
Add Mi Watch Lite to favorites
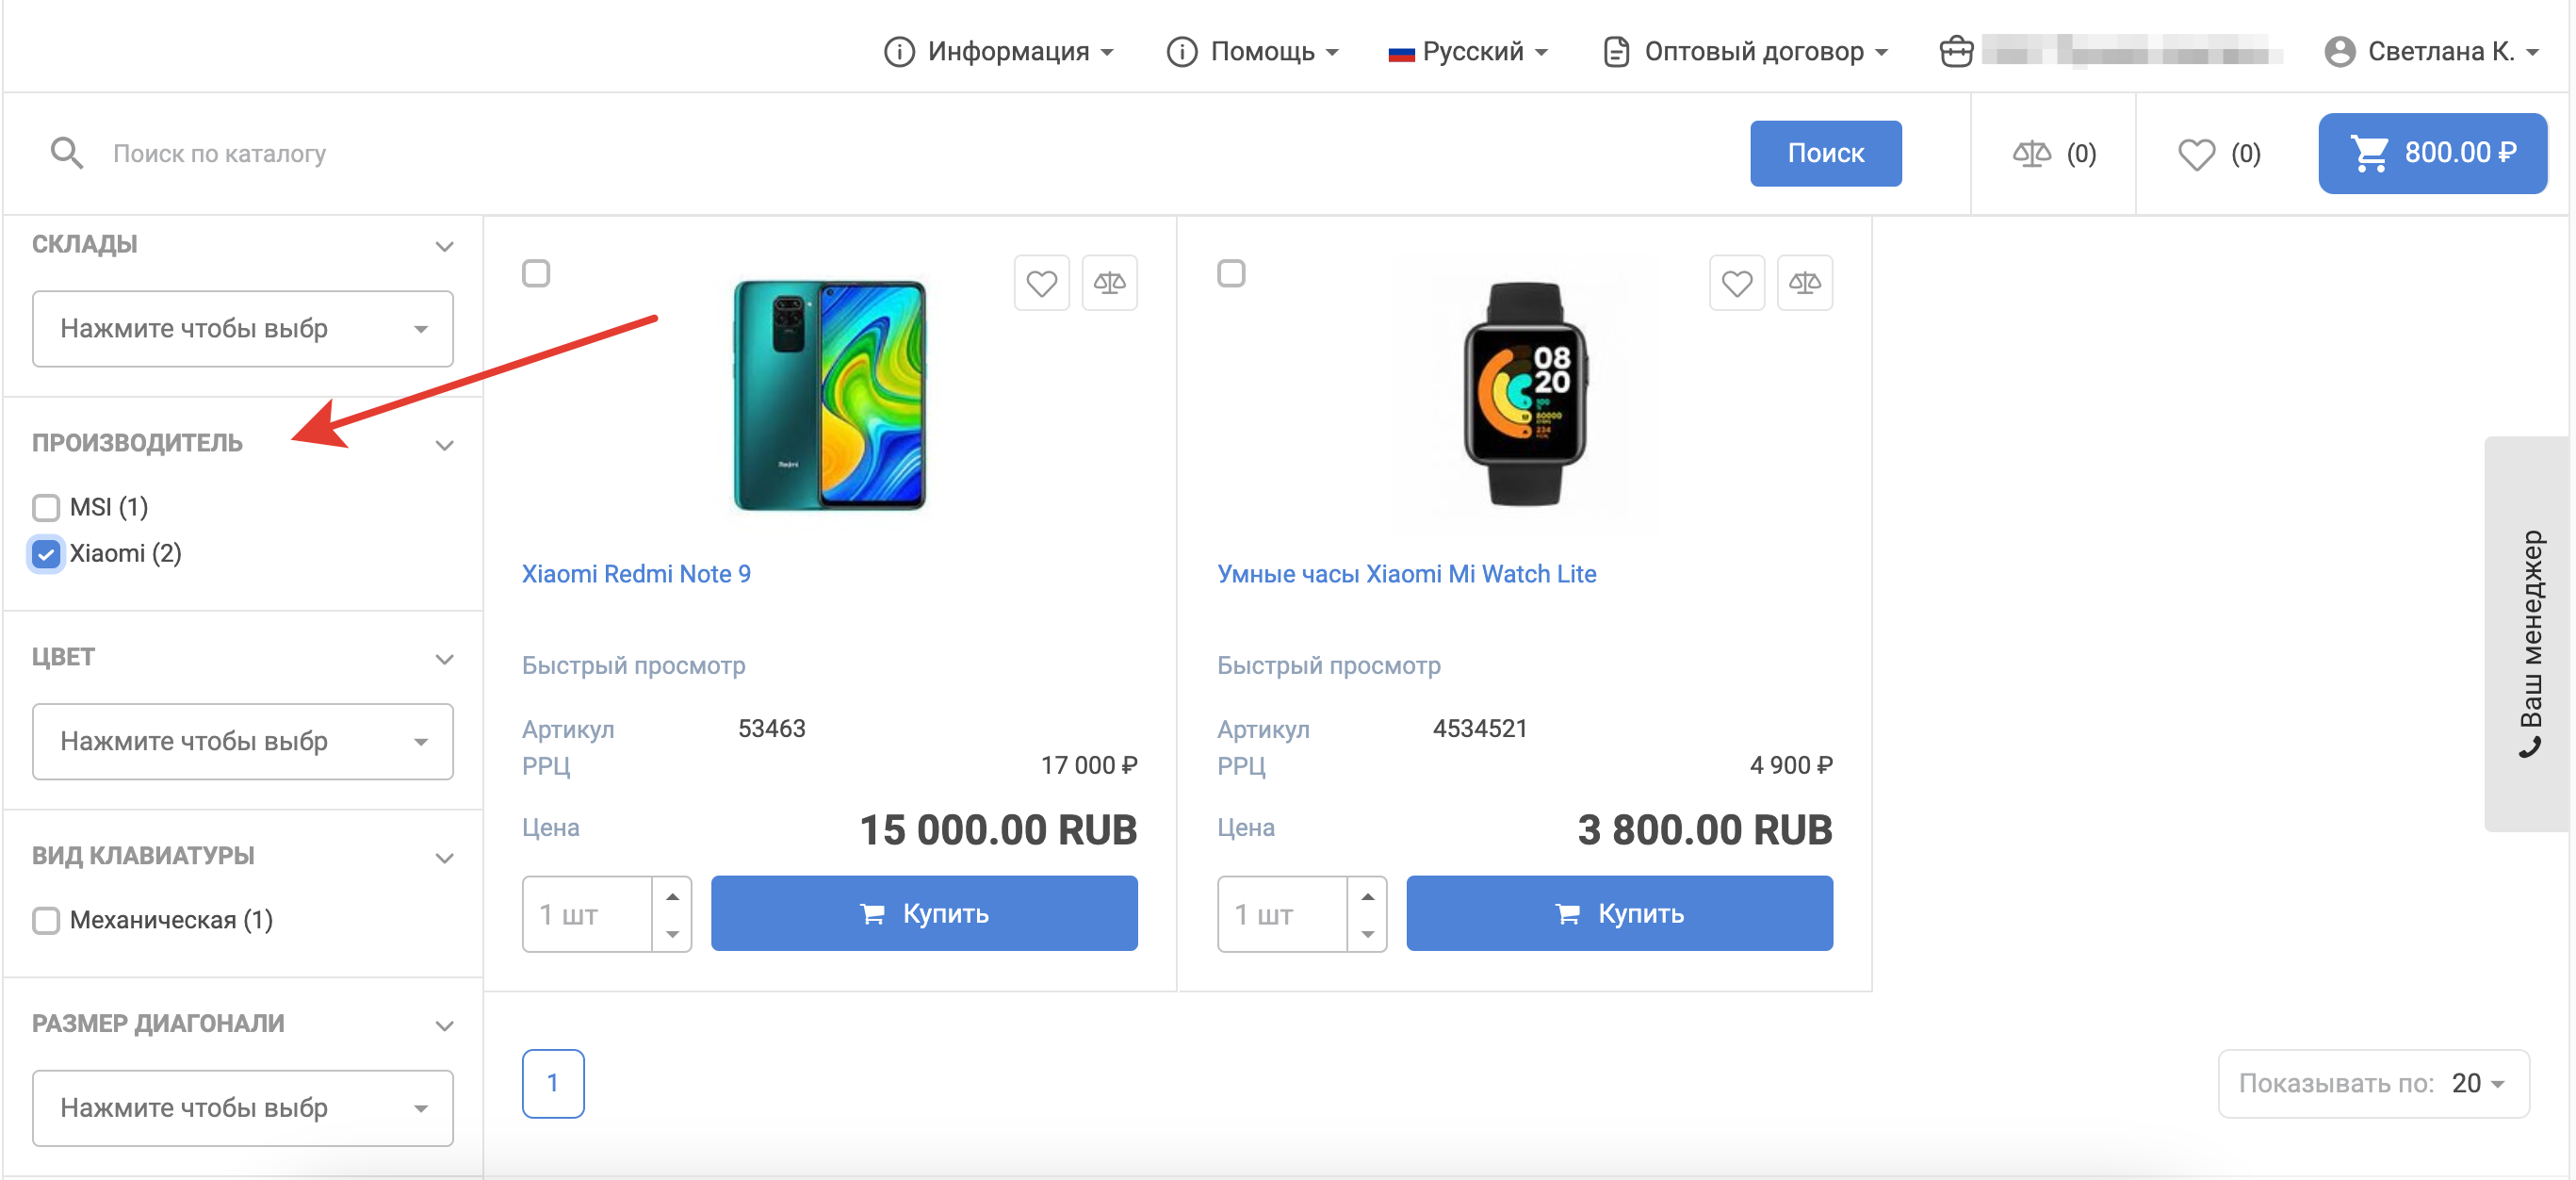pos(1736,284)
